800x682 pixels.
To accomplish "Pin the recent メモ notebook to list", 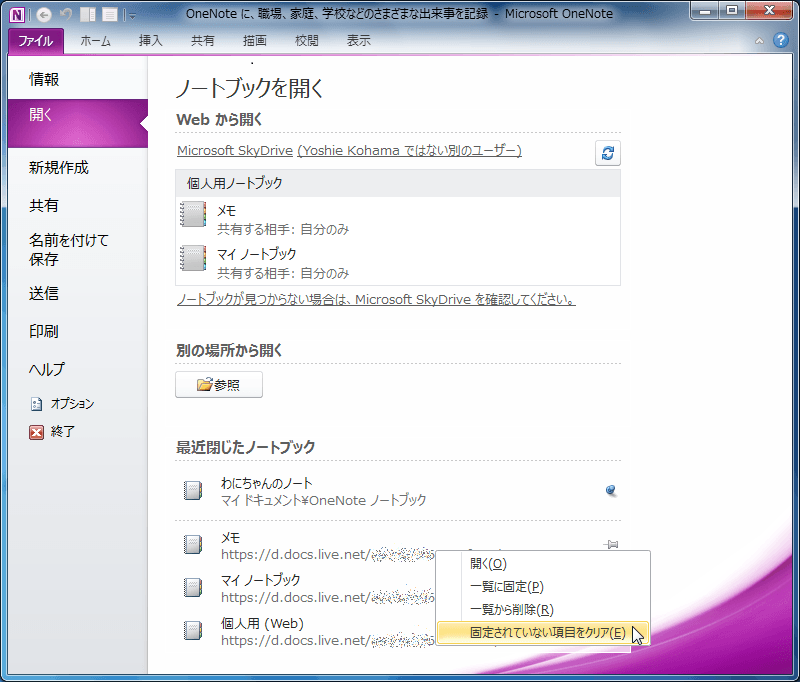I will [x=611, y=544].
